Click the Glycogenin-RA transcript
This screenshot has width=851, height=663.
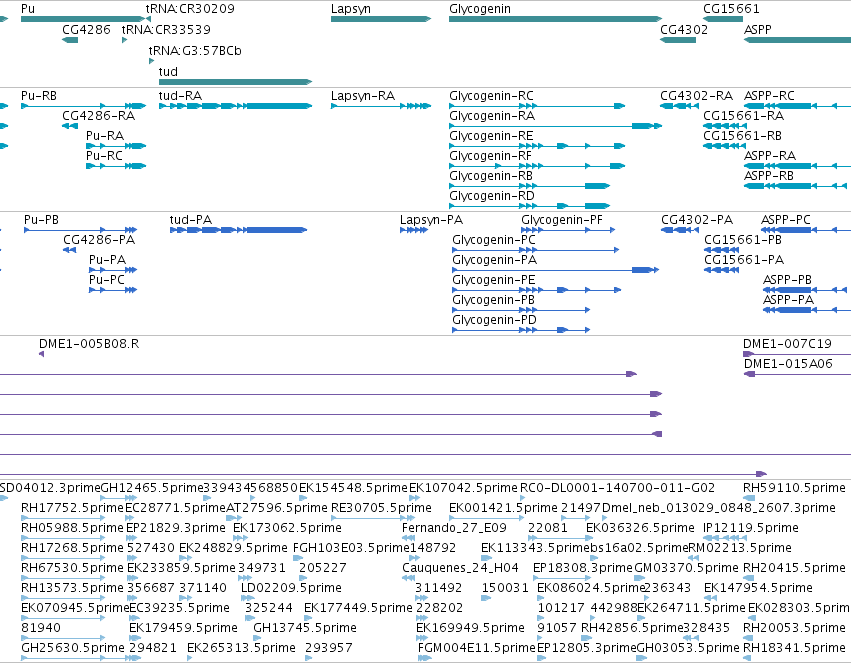pos(556,126)
